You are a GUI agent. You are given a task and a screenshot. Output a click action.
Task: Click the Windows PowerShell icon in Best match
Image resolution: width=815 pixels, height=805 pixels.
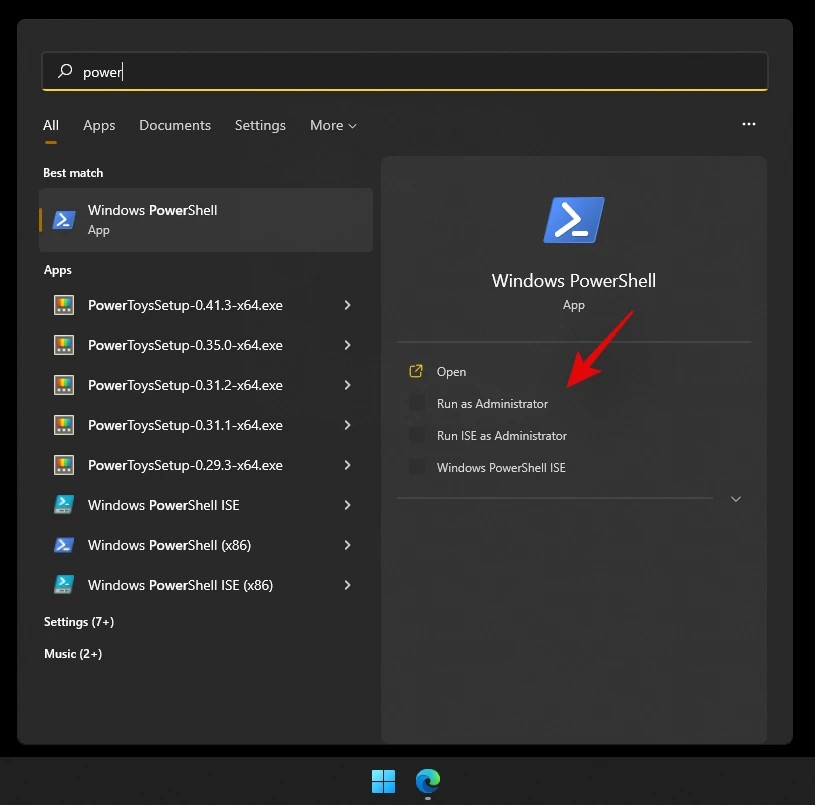64,220
